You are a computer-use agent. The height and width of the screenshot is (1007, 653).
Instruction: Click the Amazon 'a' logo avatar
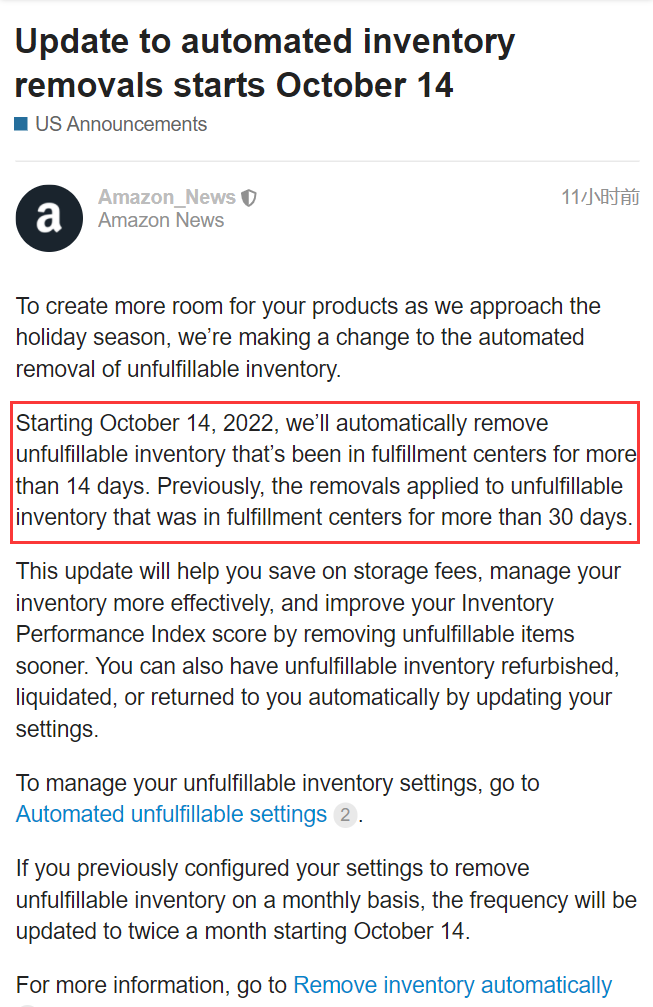coord(49,218)
